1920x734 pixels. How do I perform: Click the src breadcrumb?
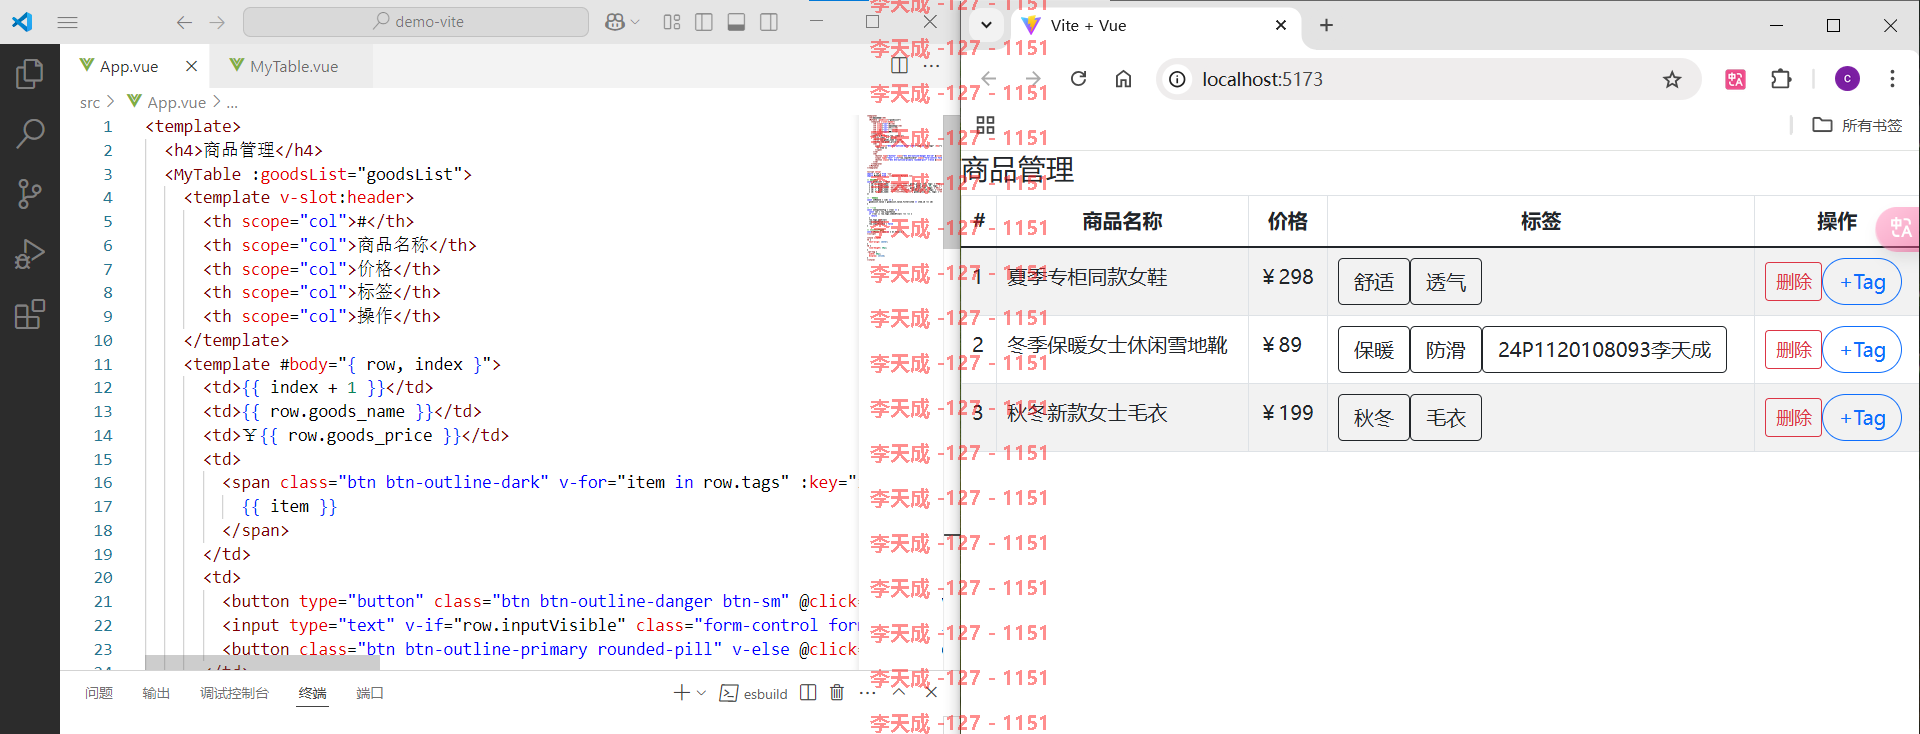point(90,102)
